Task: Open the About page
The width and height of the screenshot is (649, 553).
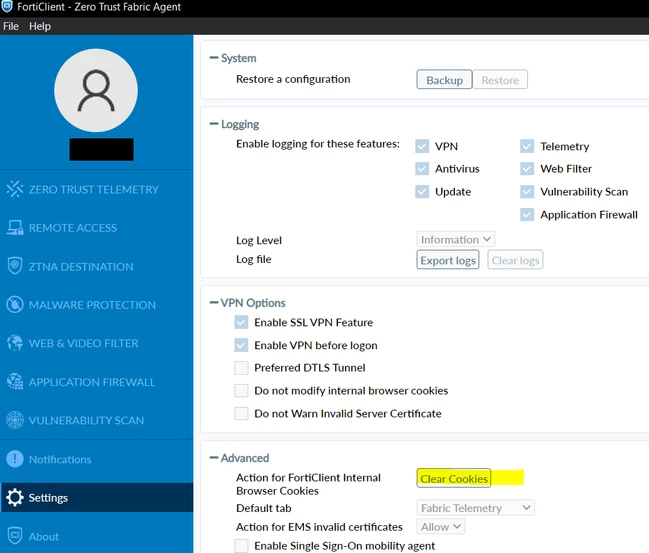Action: click(96, 536)
